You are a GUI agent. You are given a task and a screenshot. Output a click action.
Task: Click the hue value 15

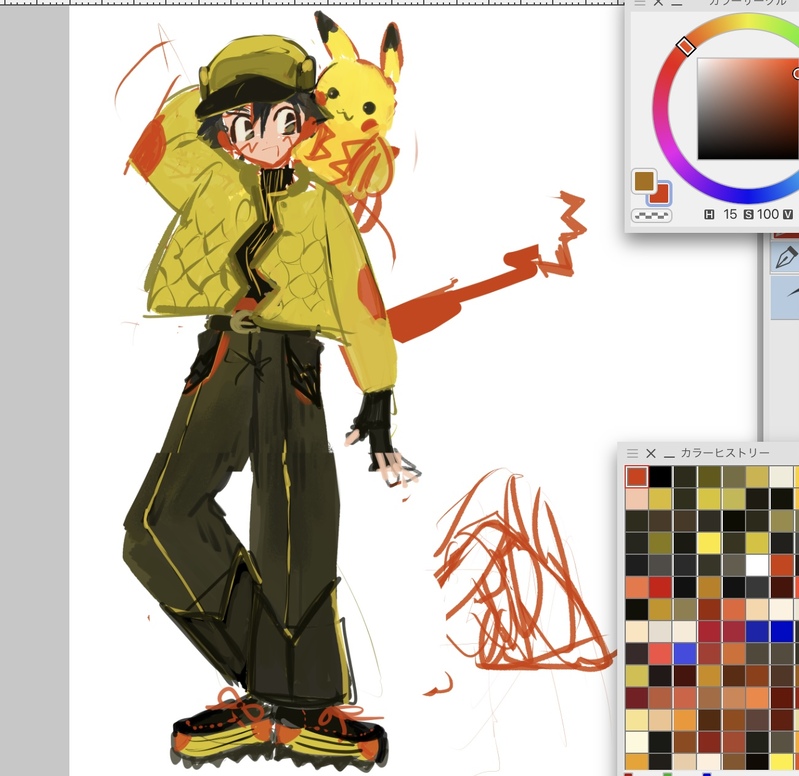click(730, 215)
